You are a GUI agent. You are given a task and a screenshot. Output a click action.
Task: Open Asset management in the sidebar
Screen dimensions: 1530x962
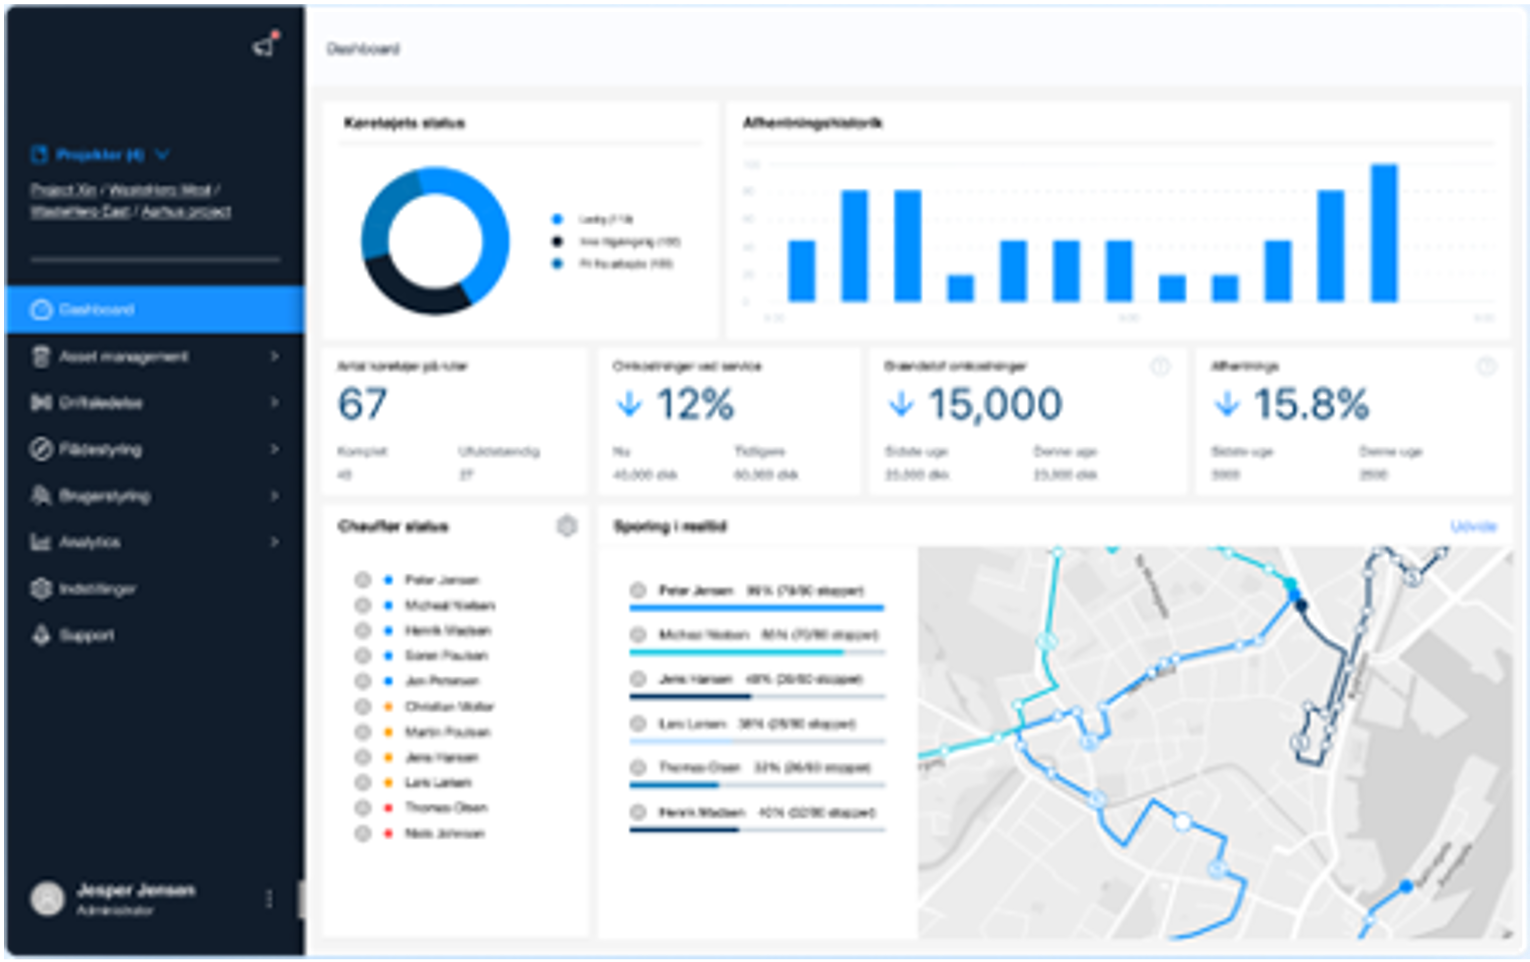coord(155,357)
